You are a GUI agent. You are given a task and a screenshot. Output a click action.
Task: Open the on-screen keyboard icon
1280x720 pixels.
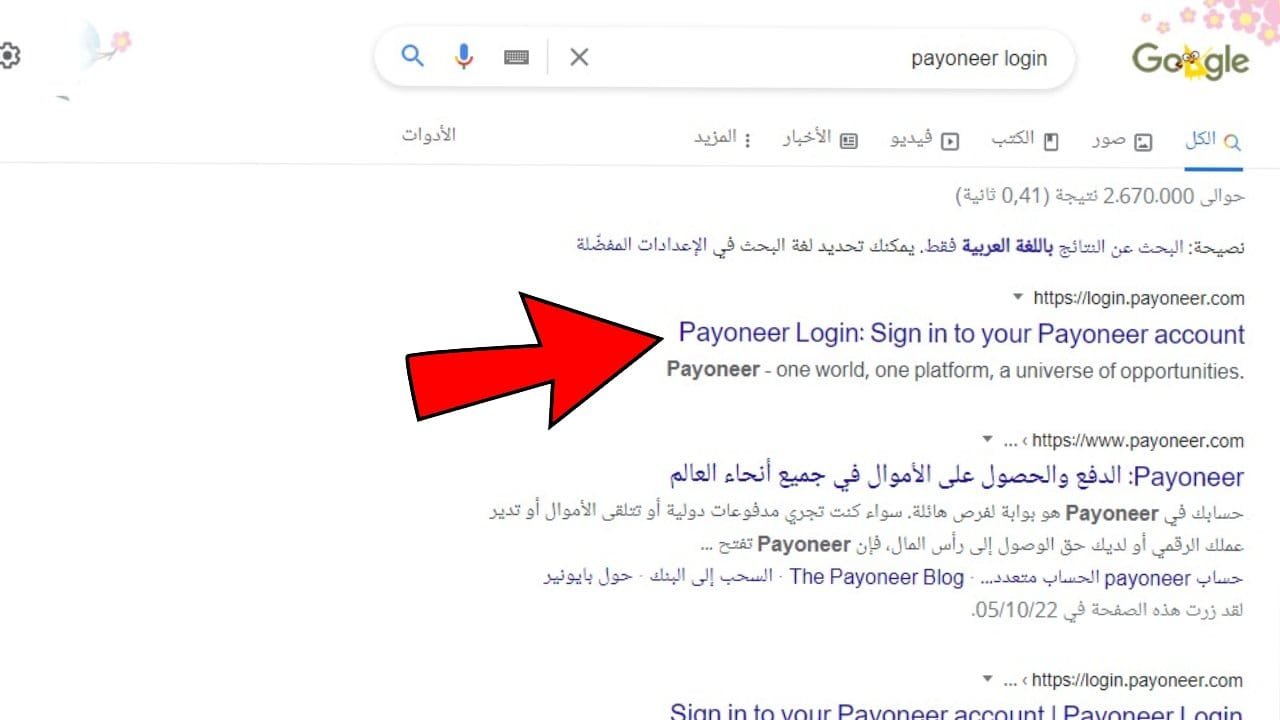coord(516,57)
